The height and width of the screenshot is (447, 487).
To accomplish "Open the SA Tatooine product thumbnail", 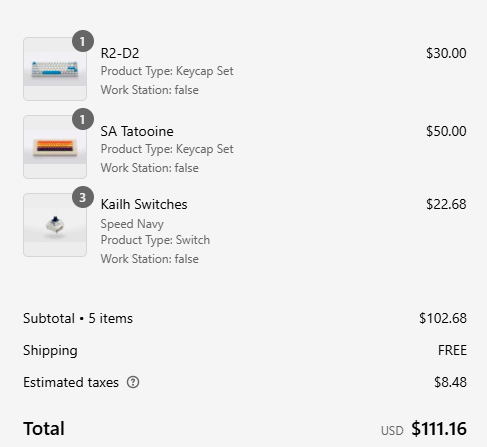I will (55, 147).
